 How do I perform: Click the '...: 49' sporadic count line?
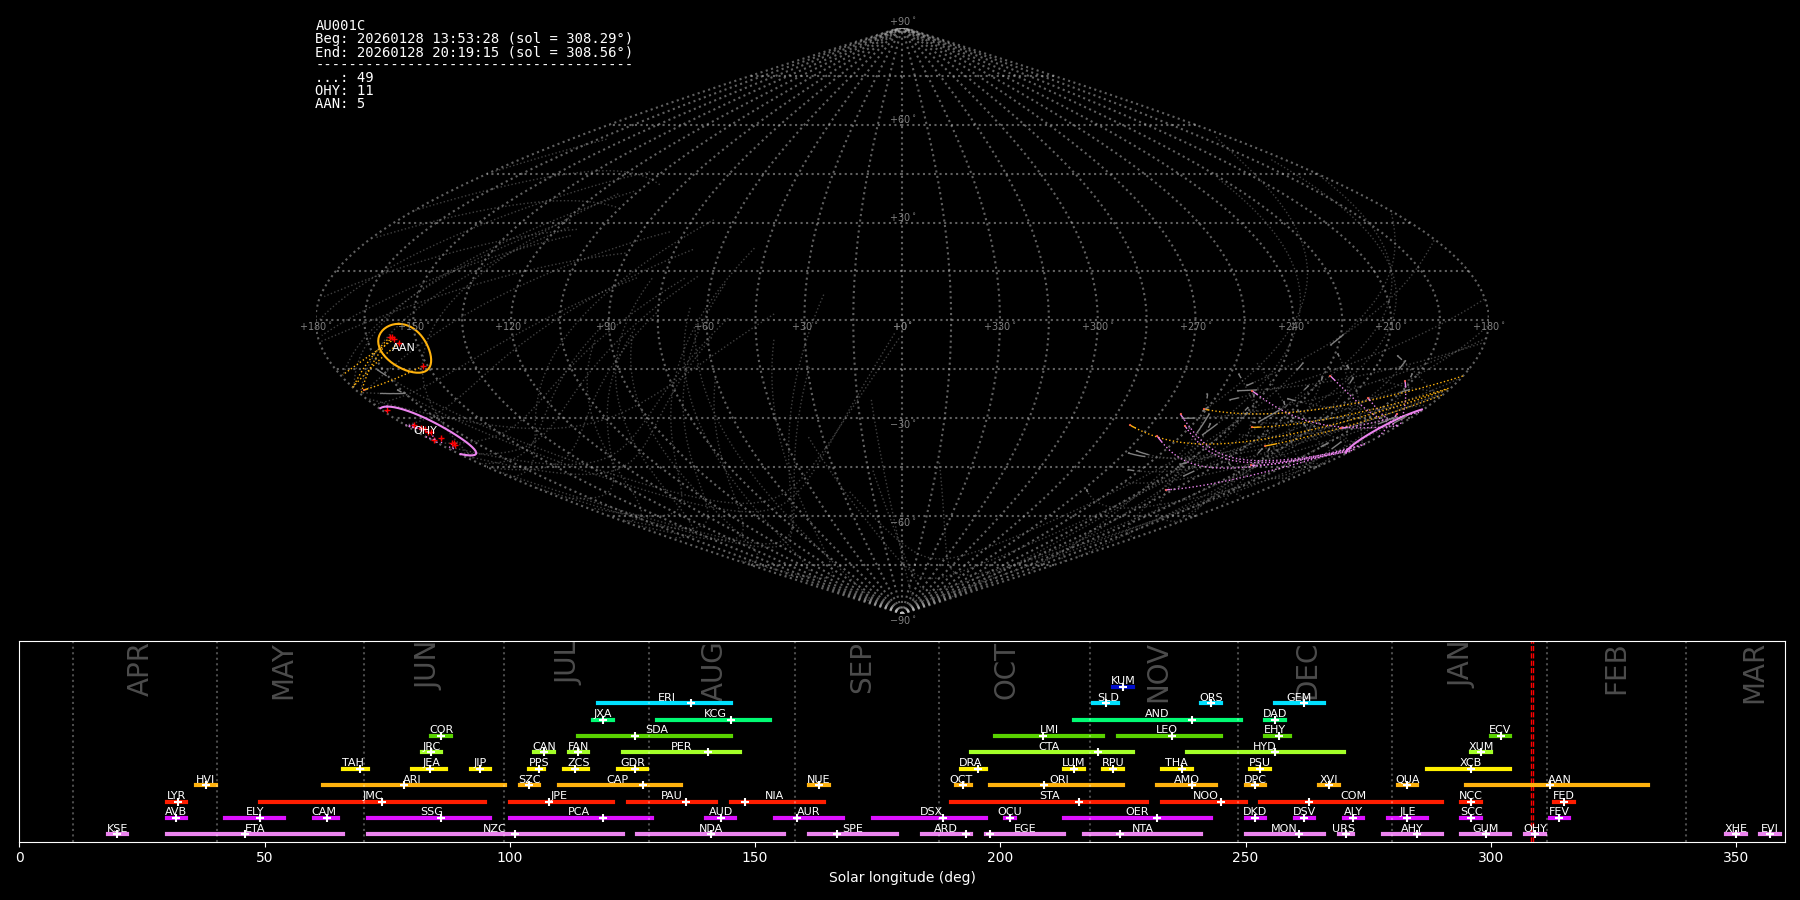[x=344, y=78]
